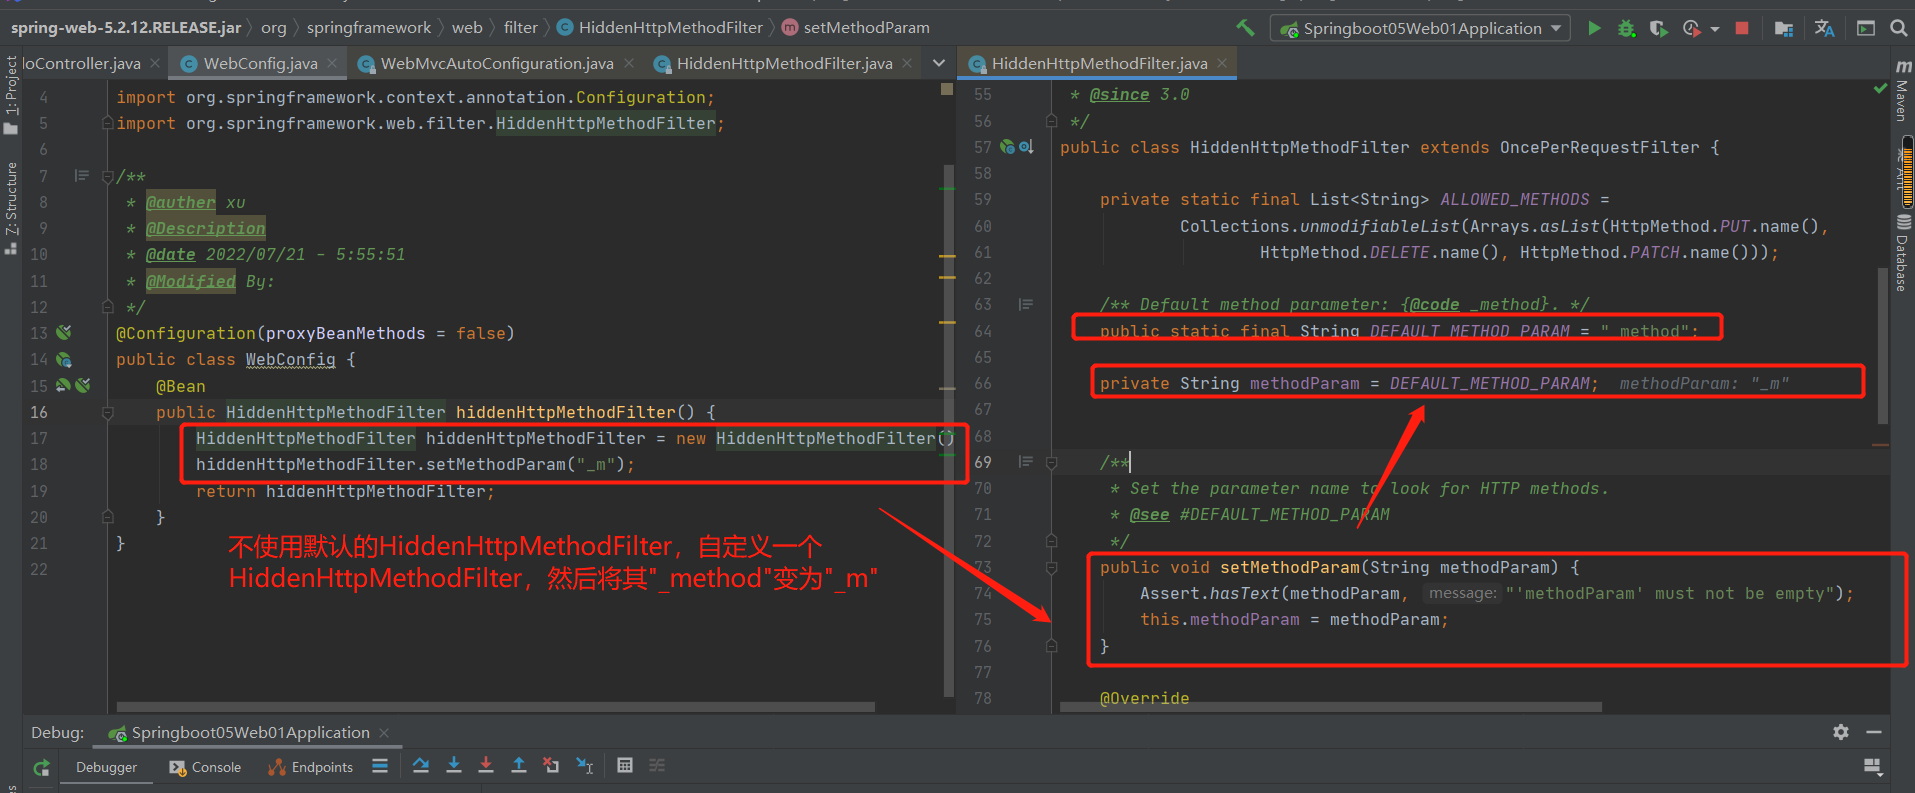1915x793 pixels.
Task: Open the Console tab
Action: tap(206, 767)
